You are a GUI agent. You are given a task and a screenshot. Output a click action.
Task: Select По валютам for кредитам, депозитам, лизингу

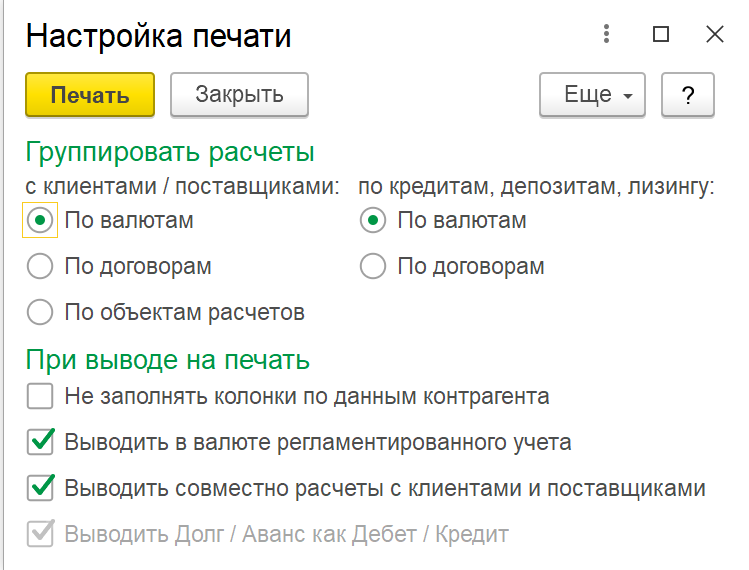(373, 221)
